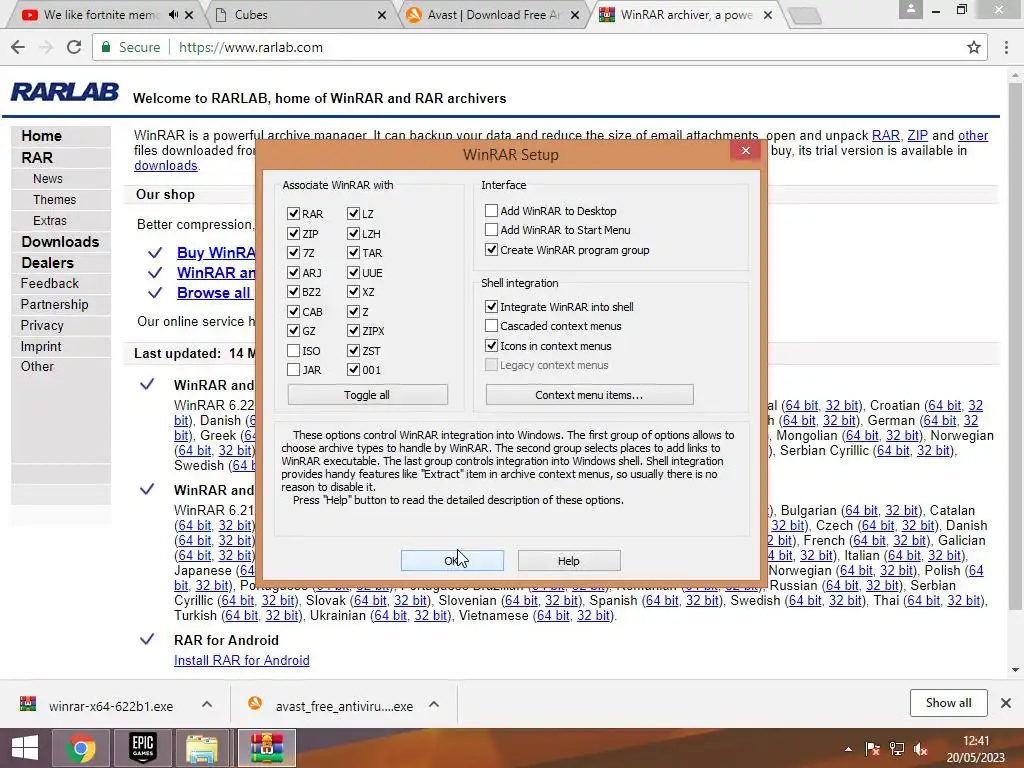Image resolution: width=1024 pixels, height=768 pixels.
Task: Click scrollbar down arrow
Action: pyautogui.click(x=1015, y=669)
